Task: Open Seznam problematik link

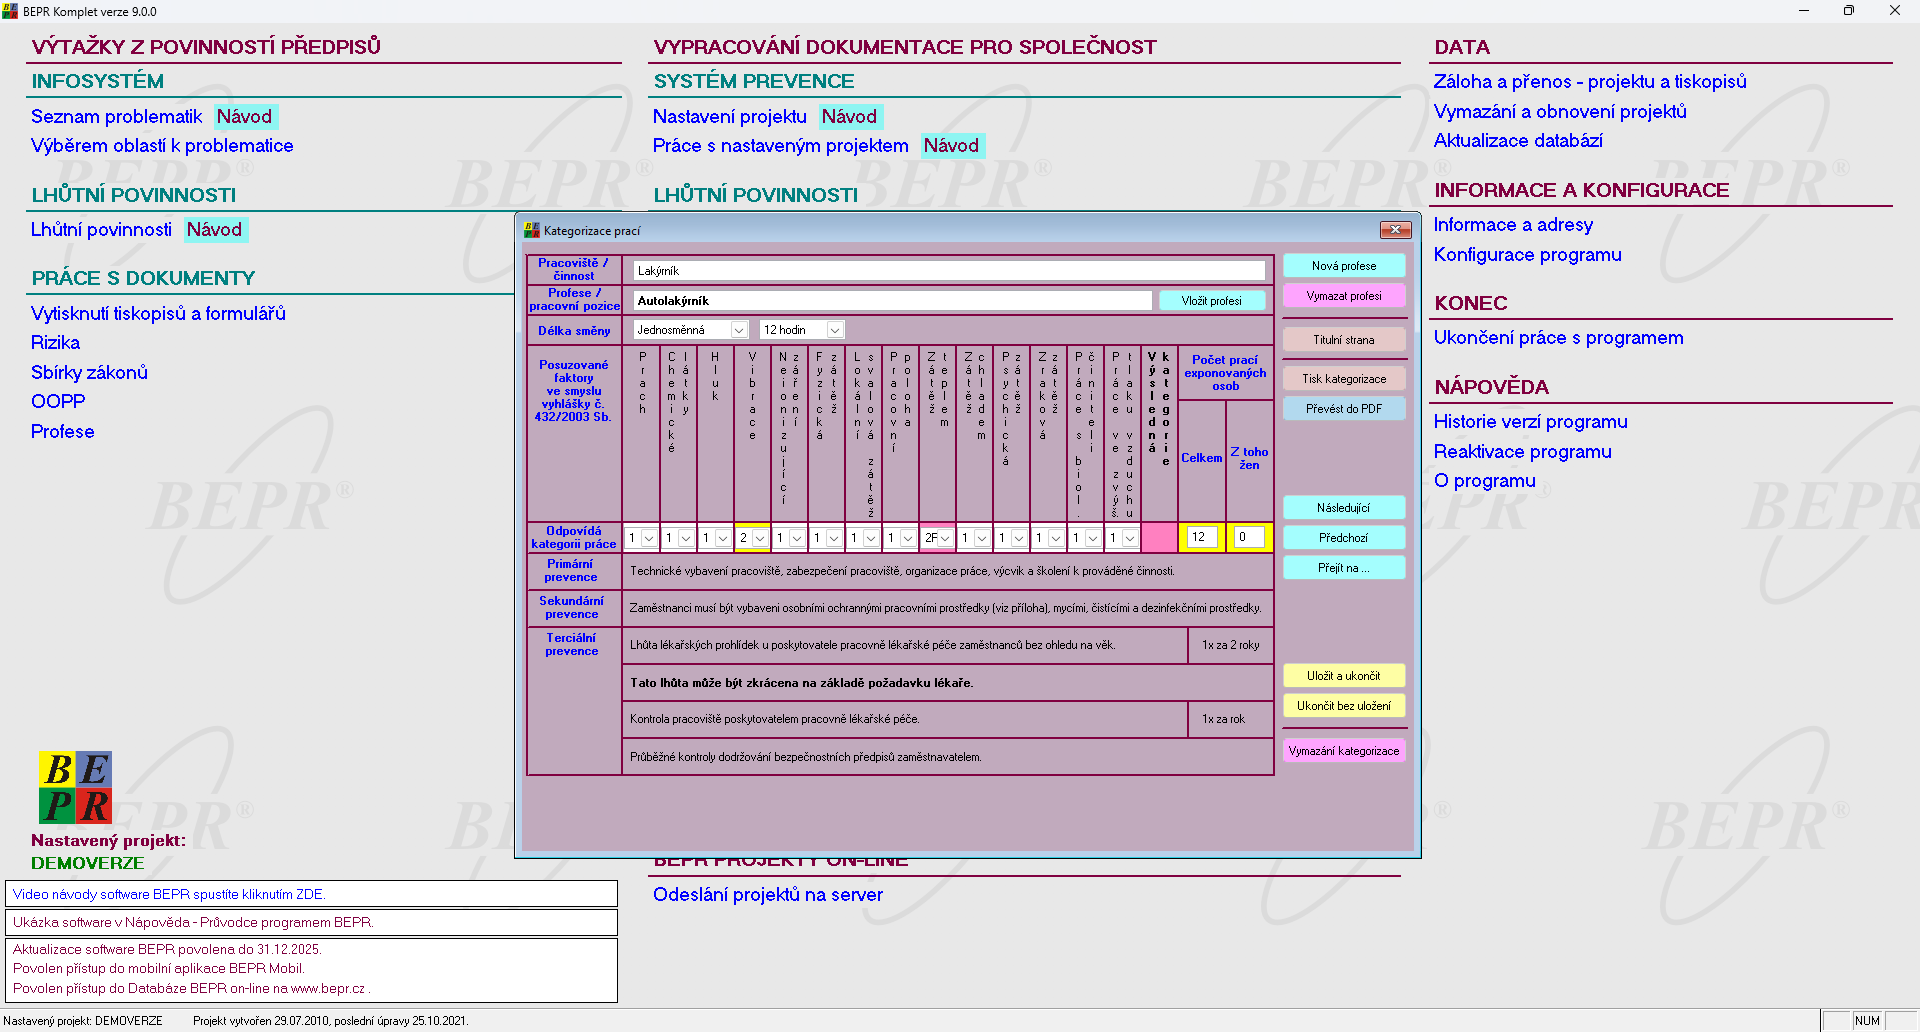Action: coord(116,117)
